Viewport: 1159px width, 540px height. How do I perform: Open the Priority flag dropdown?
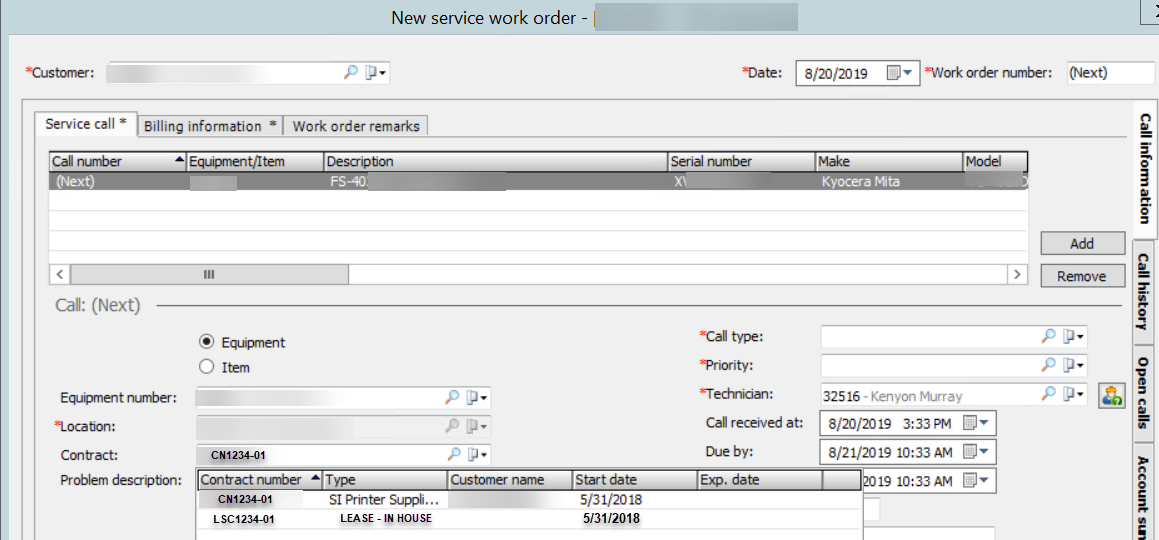[1075, 365]
